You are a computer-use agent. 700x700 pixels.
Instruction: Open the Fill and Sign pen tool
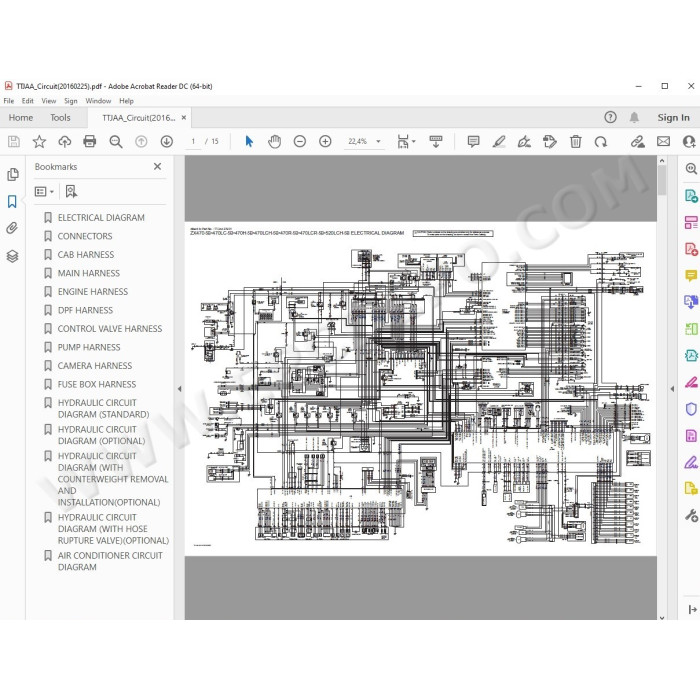[524, 142]
